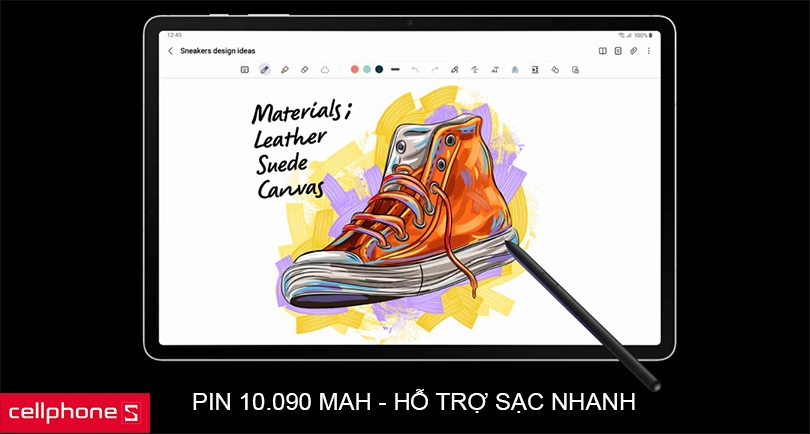Pick the coral red pen color
810x434 pixels.
(x=354, y=69)
